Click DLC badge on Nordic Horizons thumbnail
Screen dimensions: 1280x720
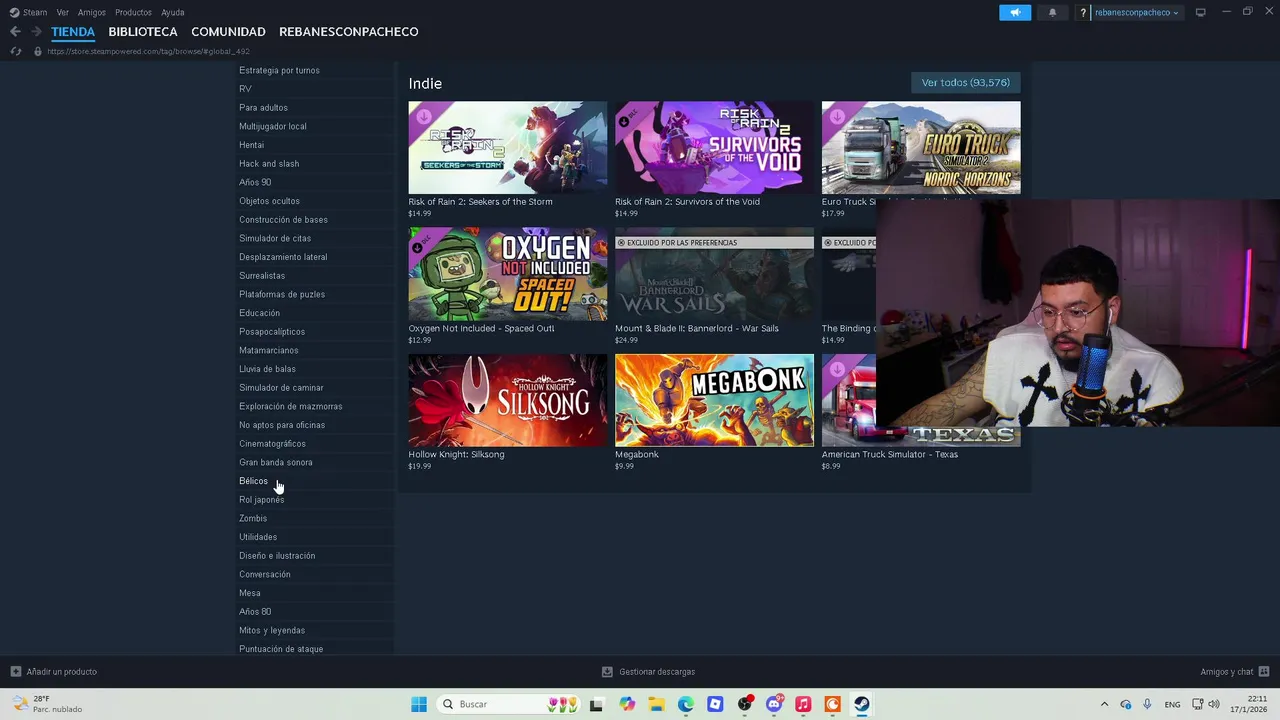(x=836, y=116)
